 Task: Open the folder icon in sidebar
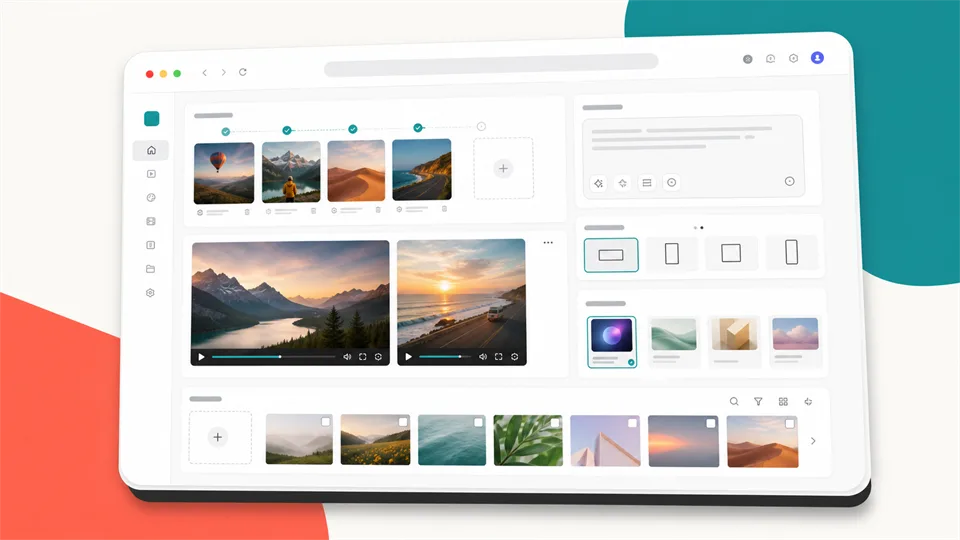pos(151,269)
